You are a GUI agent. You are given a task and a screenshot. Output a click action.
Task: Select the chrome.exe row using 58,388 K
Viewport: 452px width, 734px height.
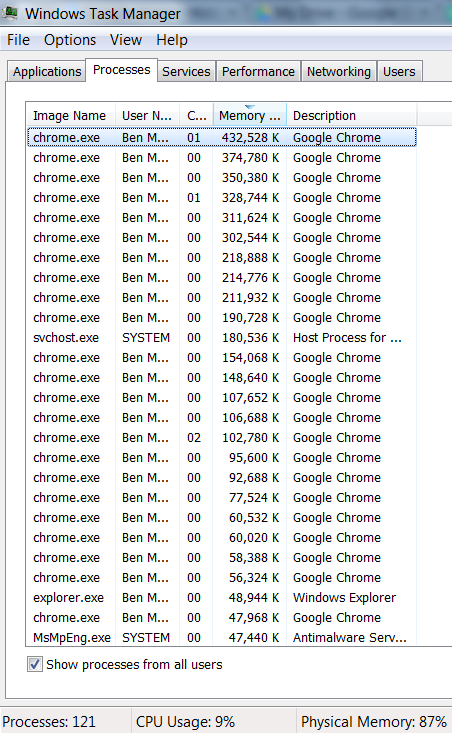pos(221,558)
